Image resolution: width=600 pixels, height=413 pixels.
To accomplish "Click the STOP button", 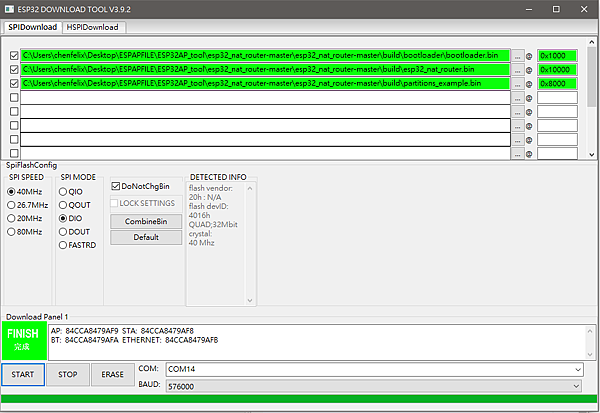I will [x=68, y=374].
